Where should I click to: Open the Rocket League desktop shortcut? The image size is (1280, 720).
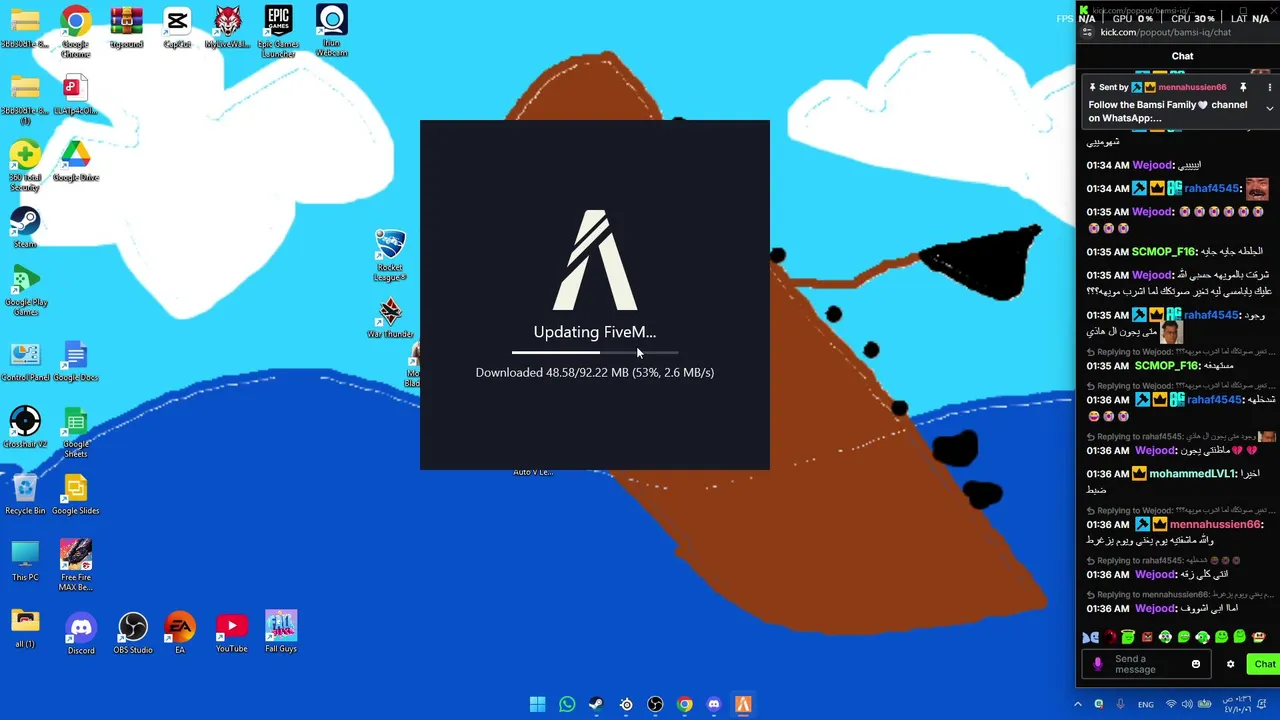pyautogui.click(x=390, y=256)
